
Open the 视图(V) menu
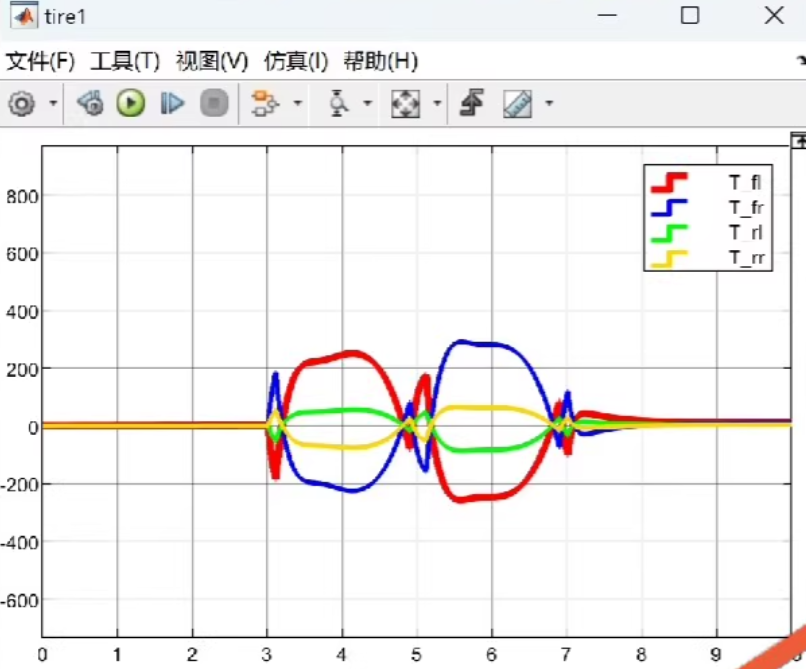pos(212,62)
